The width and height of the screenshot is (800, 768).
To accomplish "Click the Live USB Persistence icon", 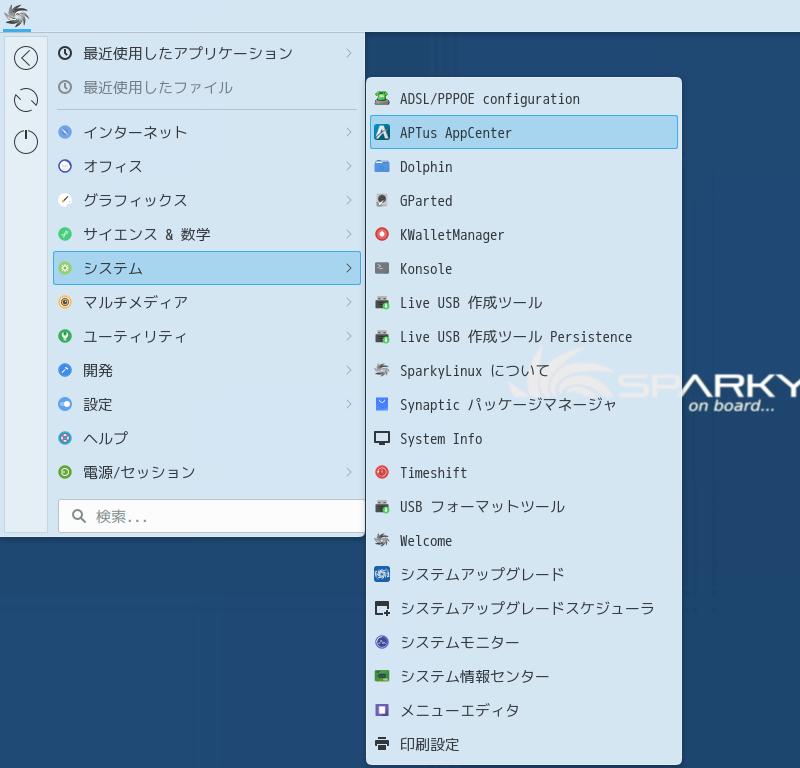I will (382, 336).
